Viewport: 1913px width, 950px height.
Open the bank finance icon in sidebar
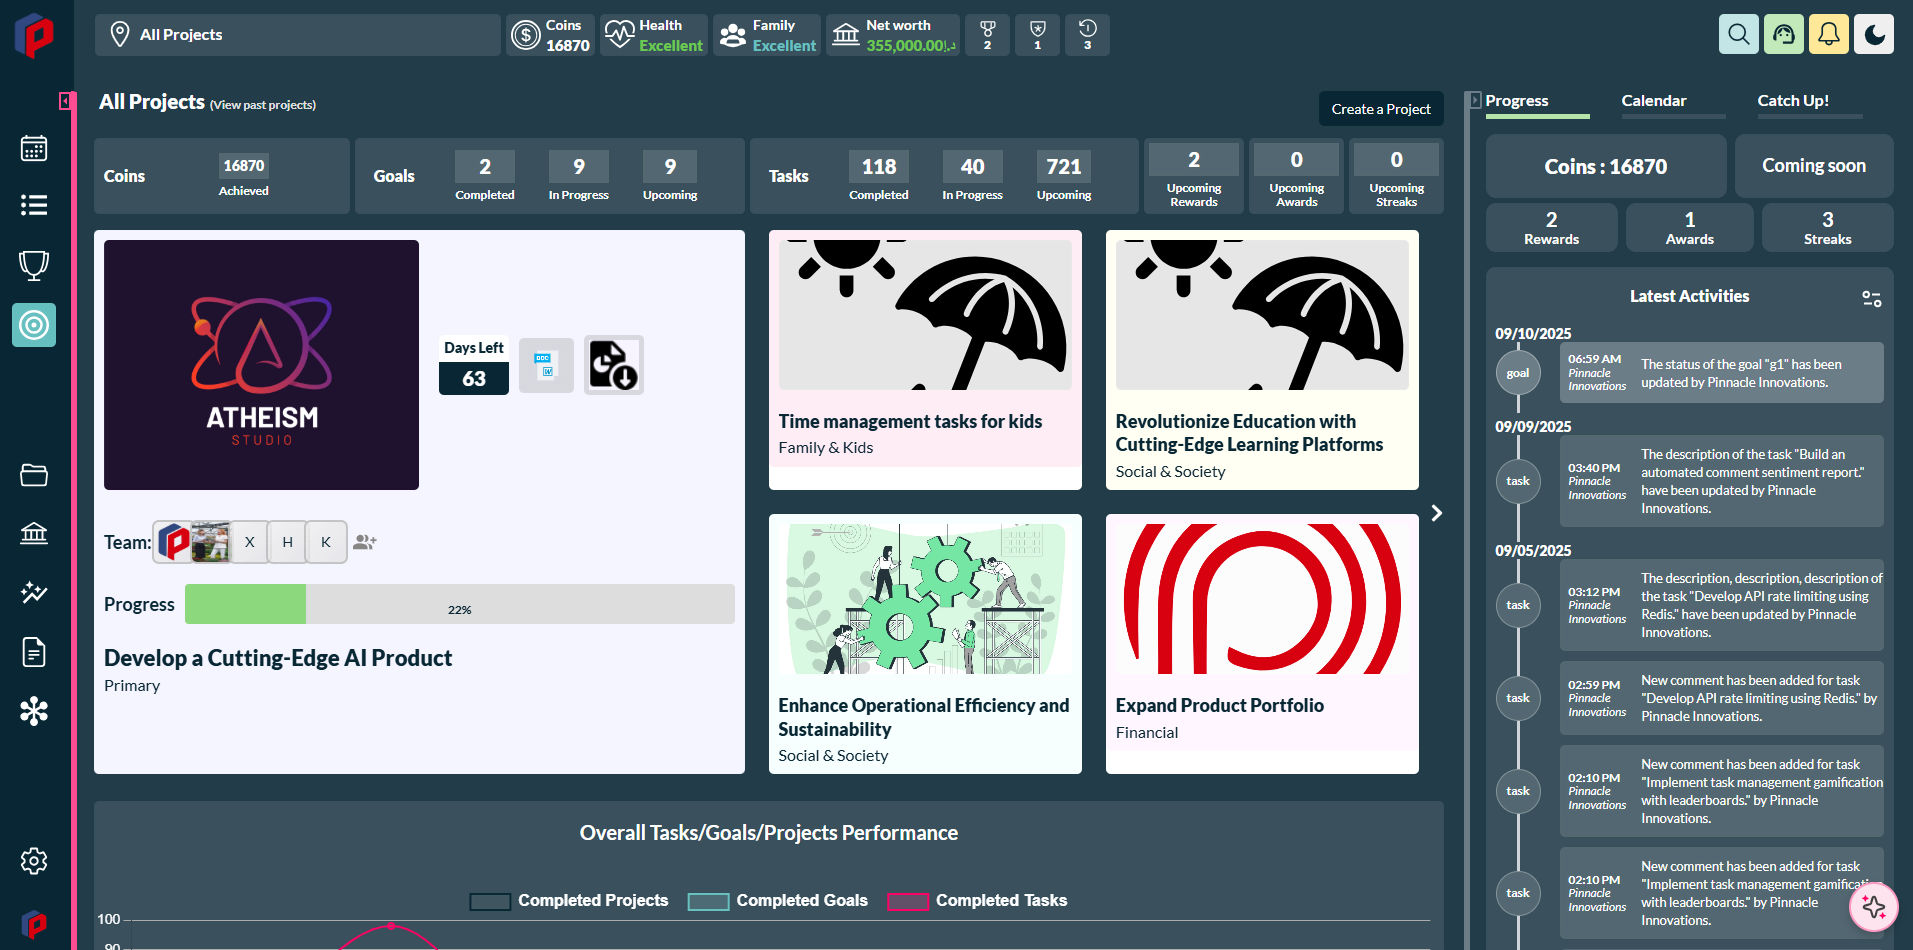[34, 533]
